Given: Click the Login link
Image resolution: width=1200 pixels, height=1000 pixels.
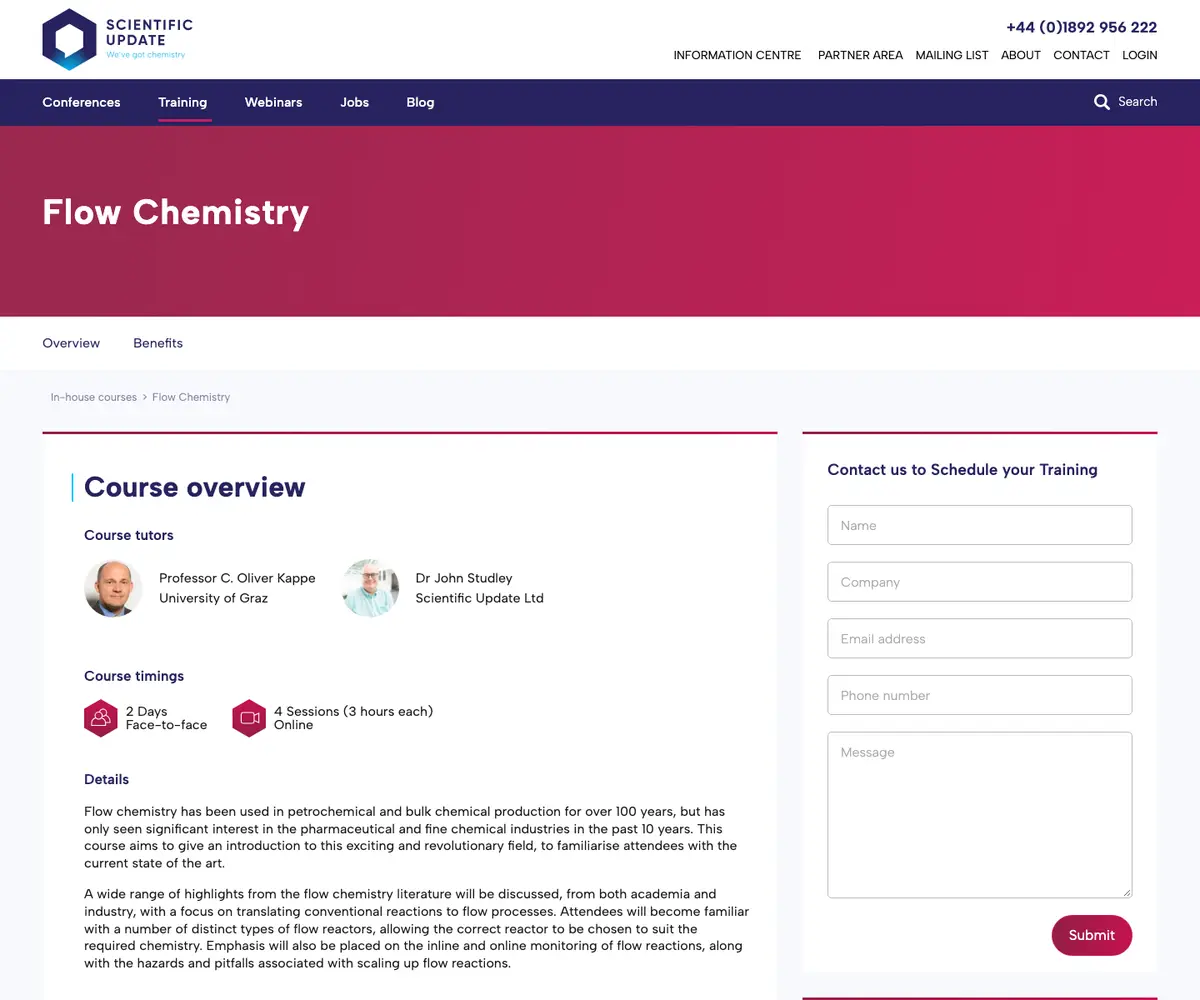Looking at the screenshot, I should [1140, 55].
